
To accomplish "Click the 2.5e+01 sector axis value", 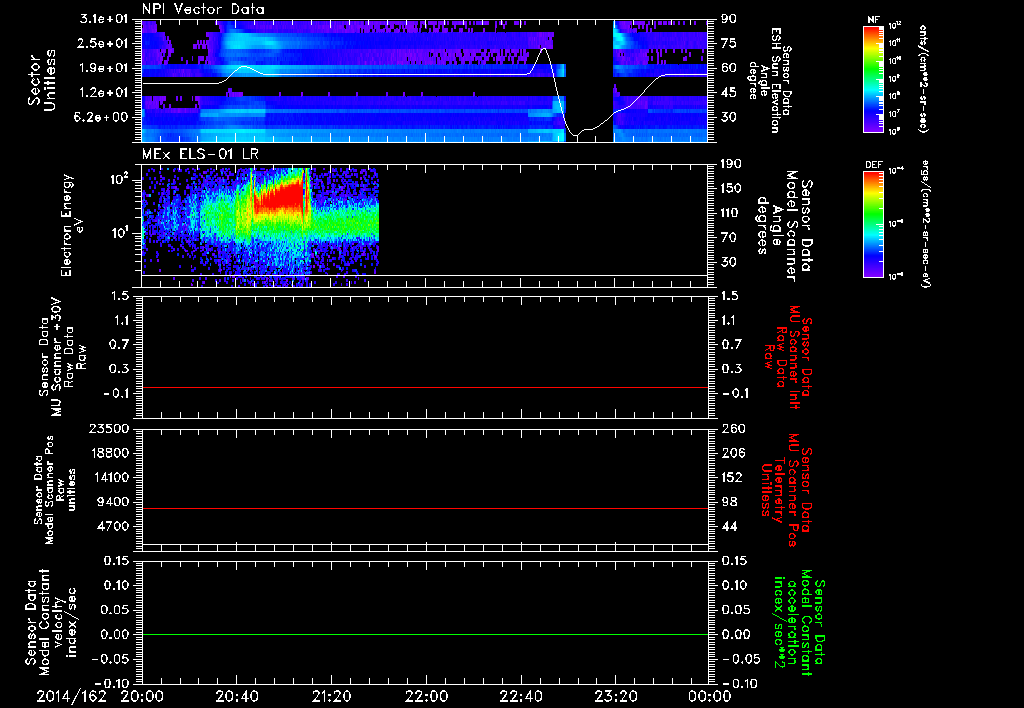I will 104,43.
